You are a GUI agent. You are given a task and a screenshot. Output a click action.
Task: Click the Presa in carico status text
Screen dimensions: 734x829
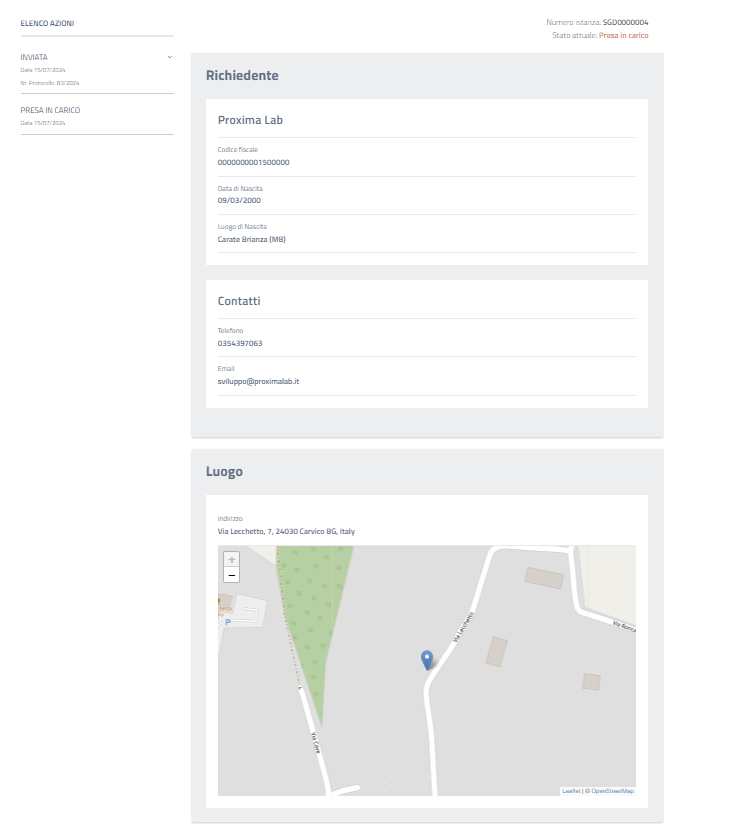point(623,35)
